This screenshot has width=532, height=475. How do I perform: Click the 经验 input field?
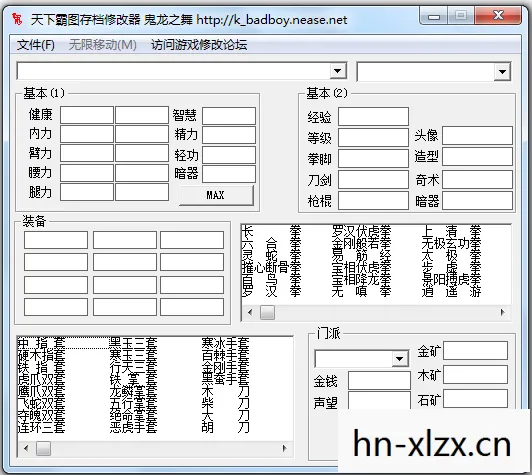(x=373, y=117)
